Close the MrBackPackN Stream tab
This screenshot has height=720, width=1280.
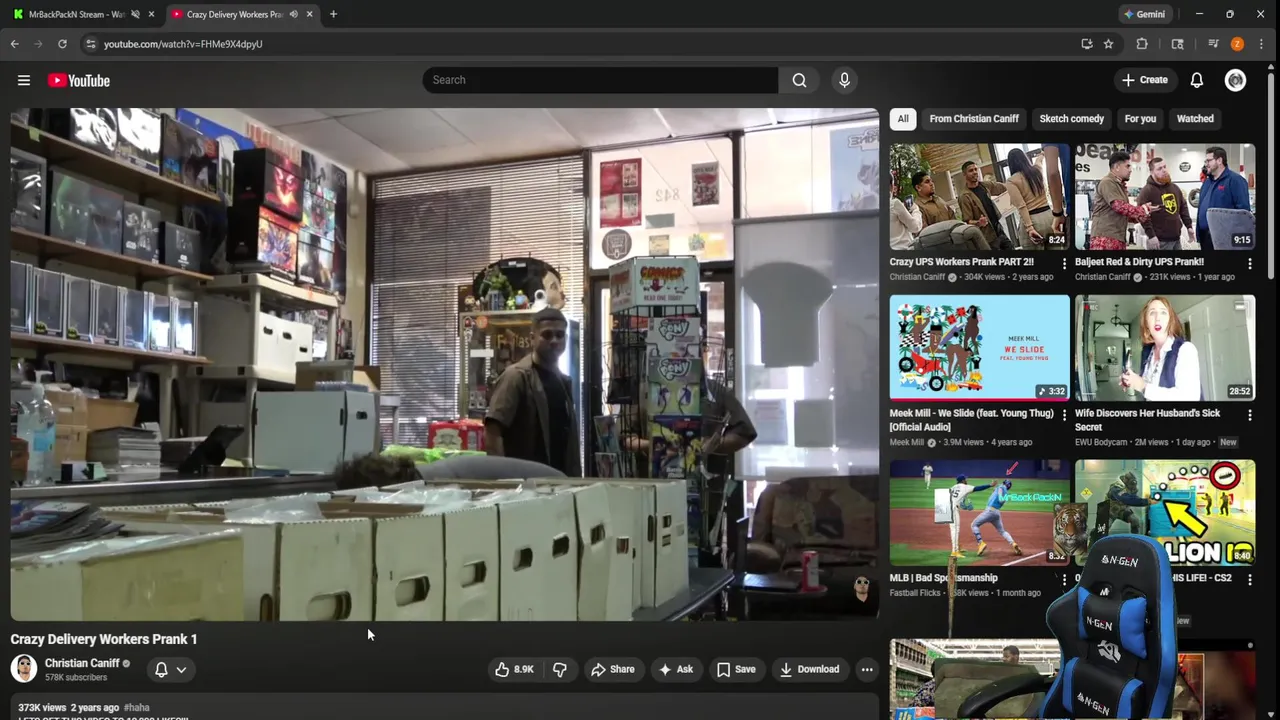151,14
